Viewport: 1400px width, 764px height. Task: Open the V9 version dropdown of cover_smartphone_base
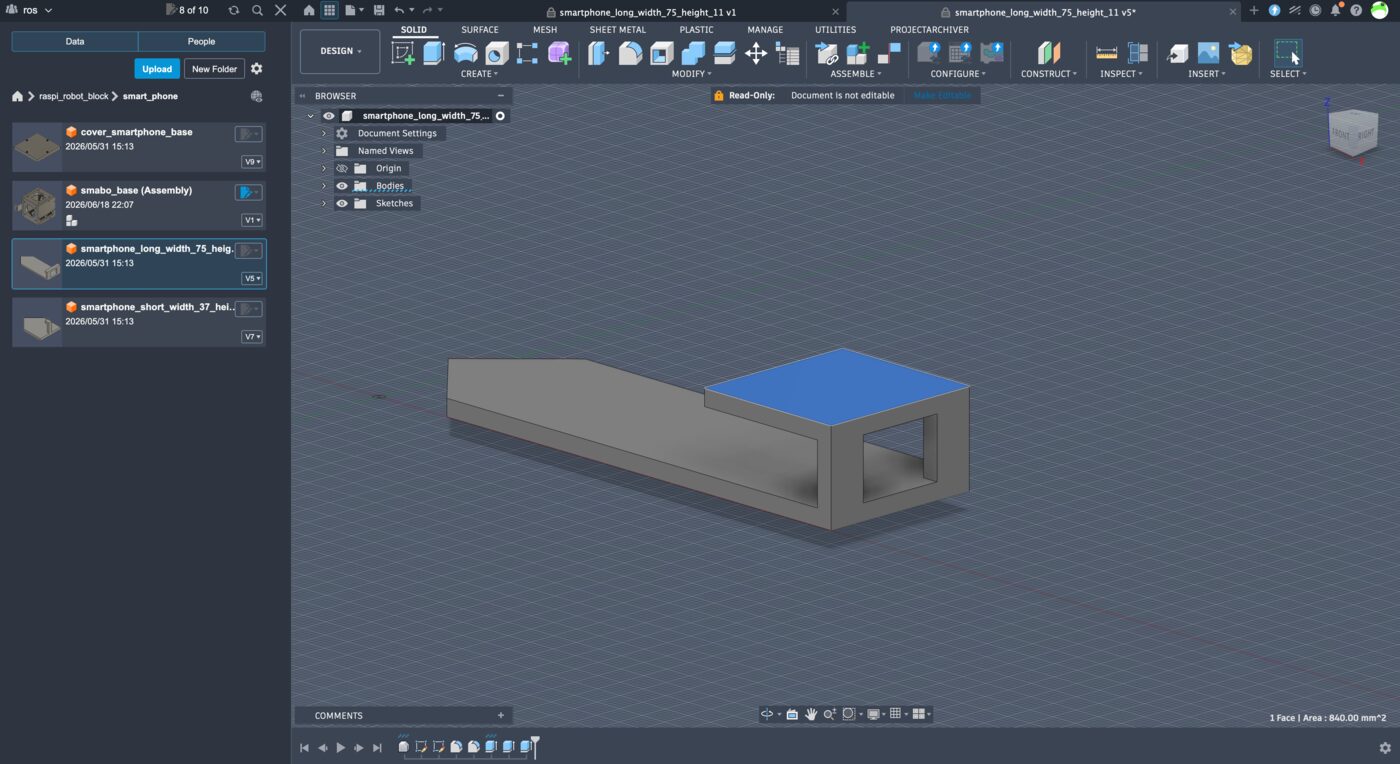coord(252,162)
